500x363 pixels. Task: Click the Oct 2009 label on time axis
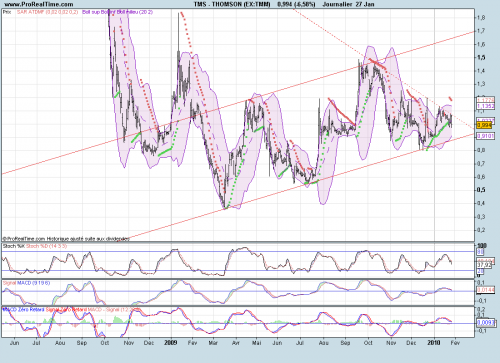point(368,343)
